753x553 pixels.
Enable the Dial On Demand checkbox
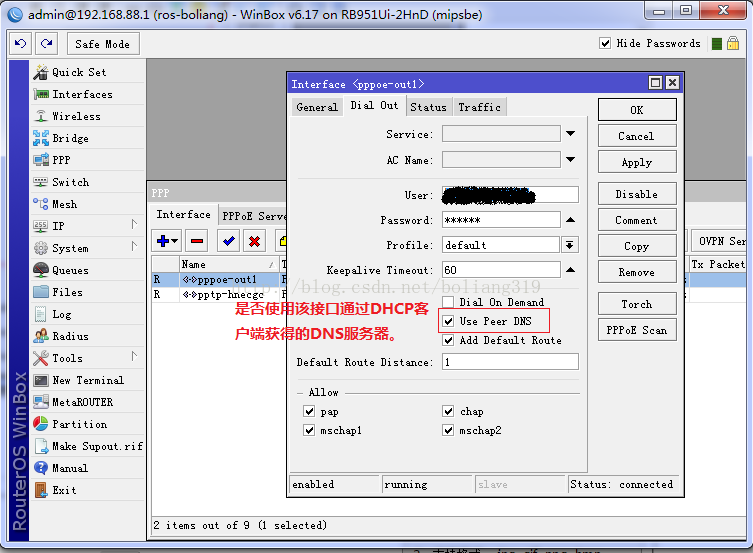(x=448, y=302)
